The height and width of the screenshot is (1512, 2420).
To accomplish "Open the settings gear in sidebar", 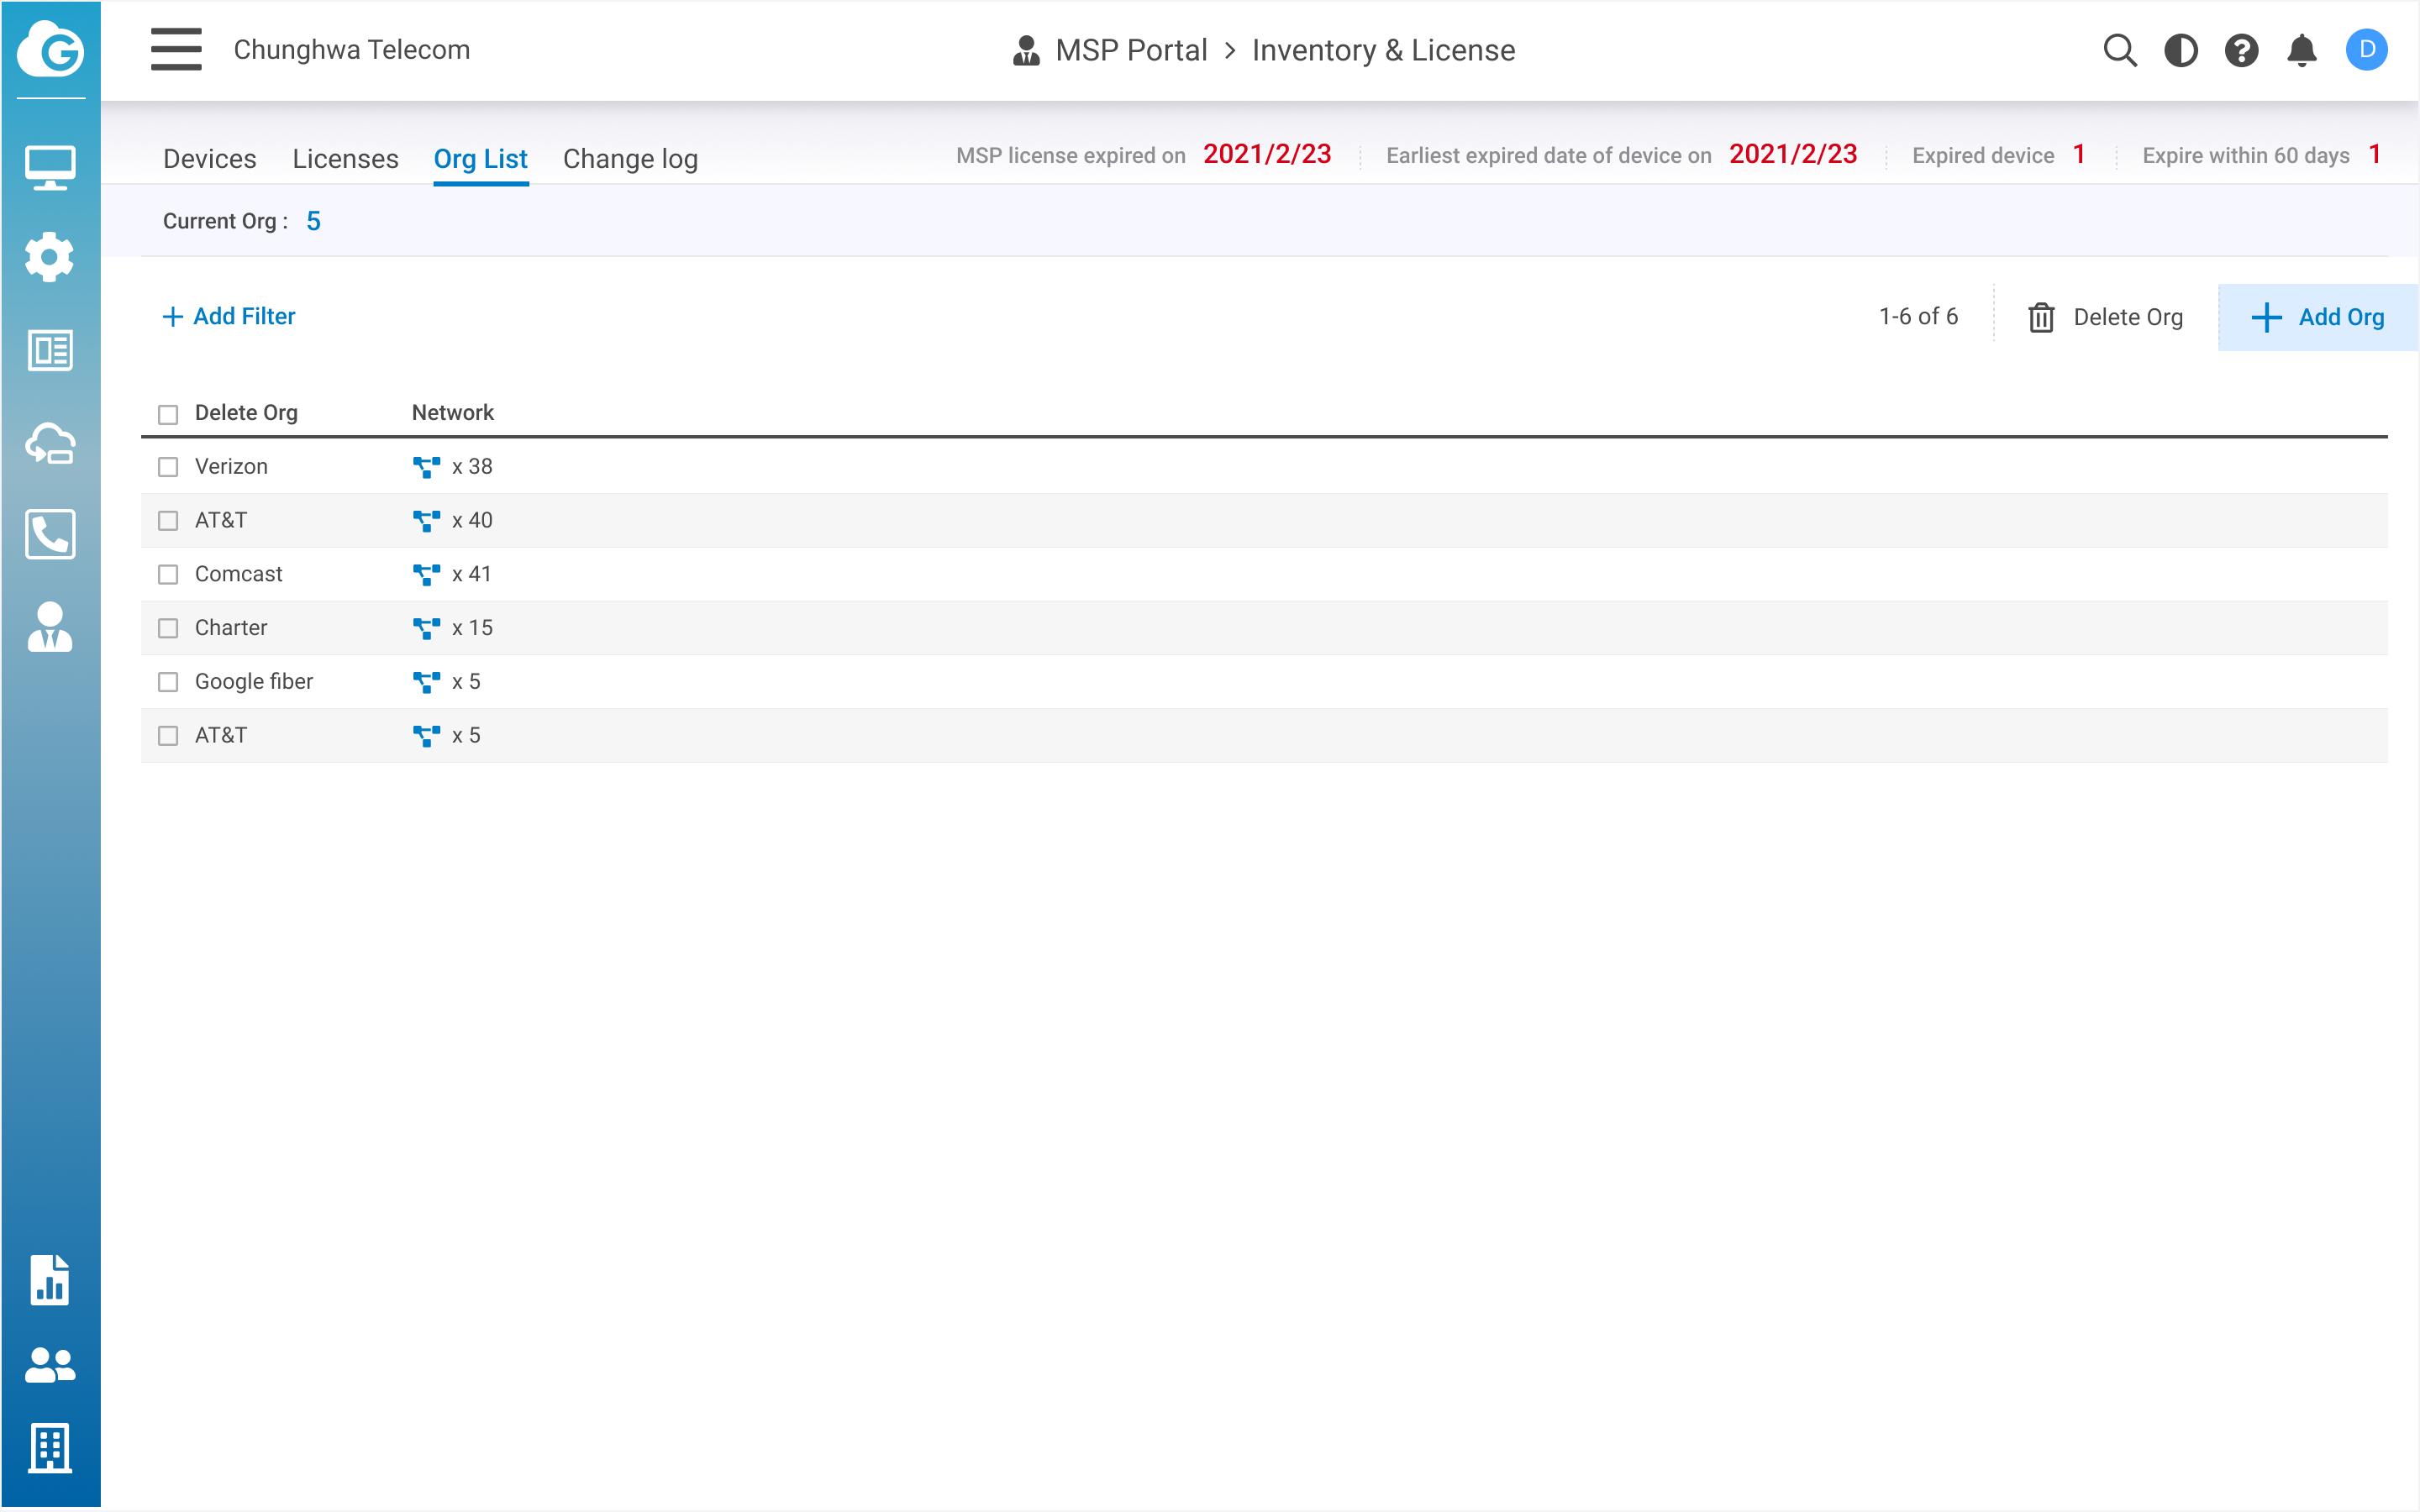I will (50, 258).
